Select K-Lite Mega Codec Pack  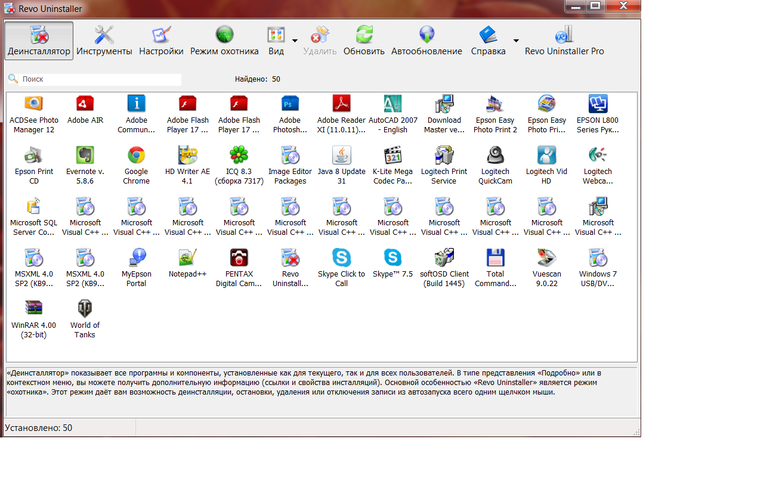coord(393,166)
